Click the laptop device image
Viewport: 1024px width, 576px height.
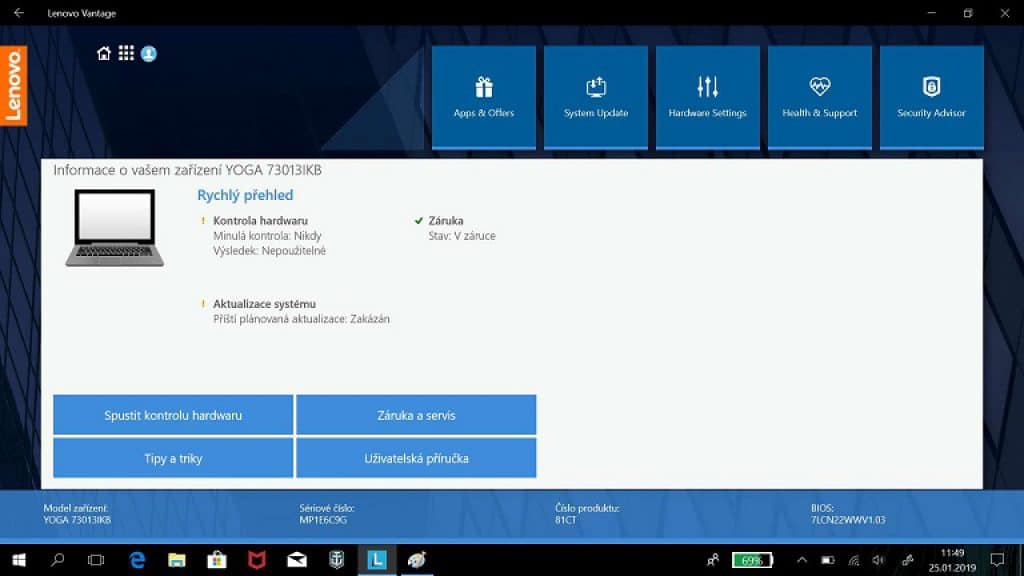pos(114,227)
